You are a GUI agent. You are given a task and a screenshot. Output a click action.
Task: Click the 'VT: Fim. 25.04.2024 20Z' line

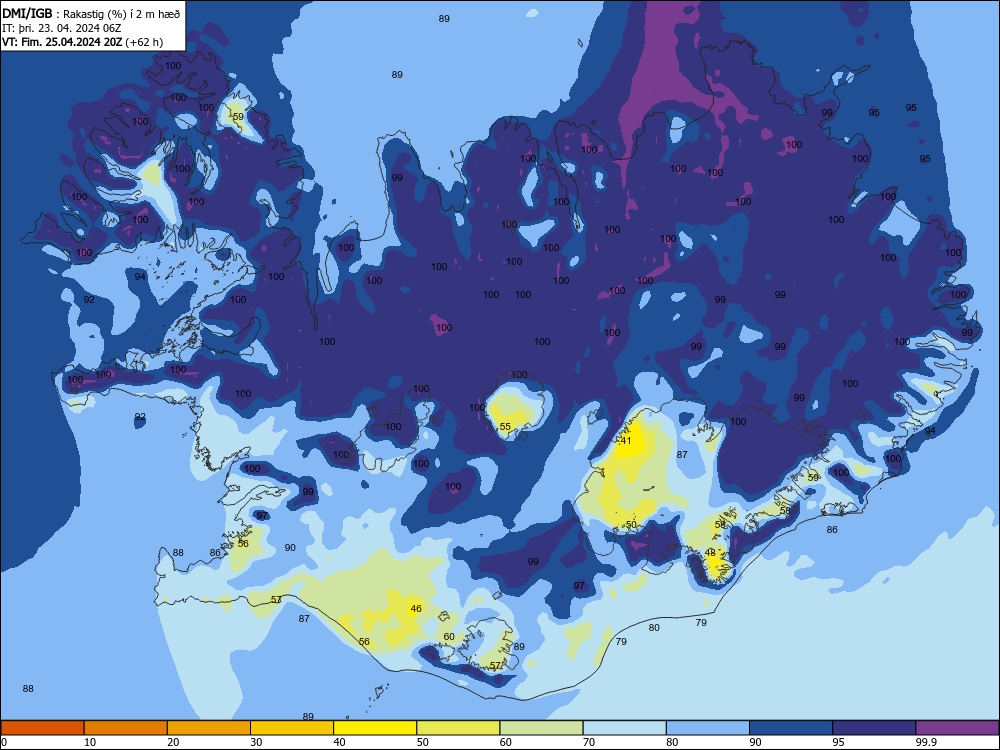pyautogui.click(x=62, y=42)
